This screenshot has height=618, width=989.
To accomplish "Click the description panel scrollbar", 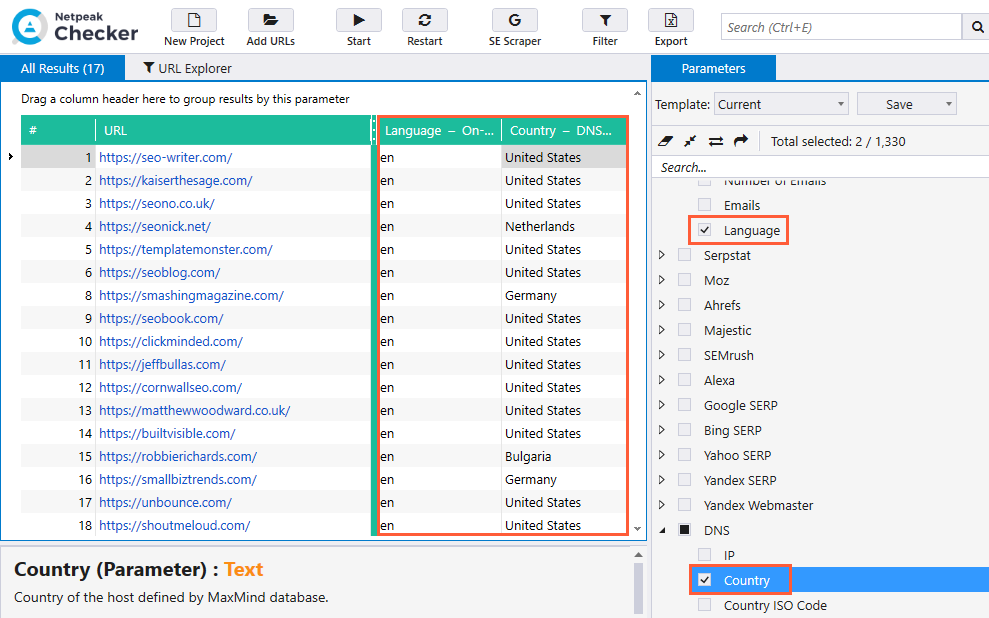I will (638, 588).
